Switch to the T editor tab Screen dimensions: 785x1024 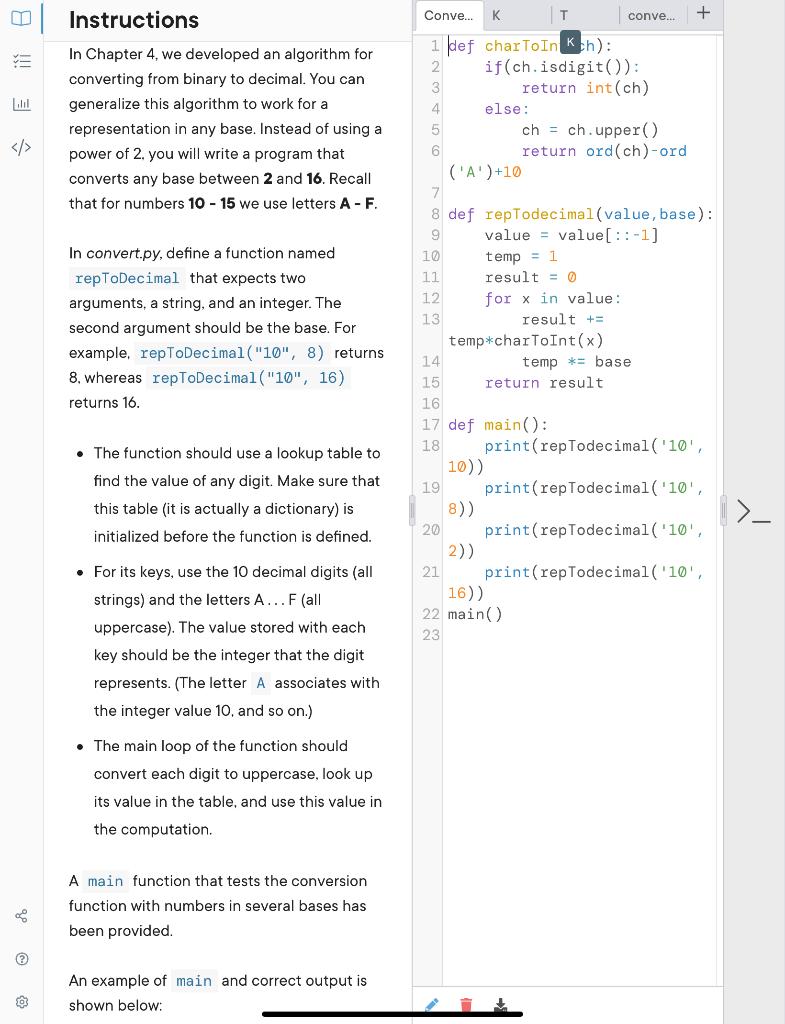pyautogui.click(x=585, y=16)
